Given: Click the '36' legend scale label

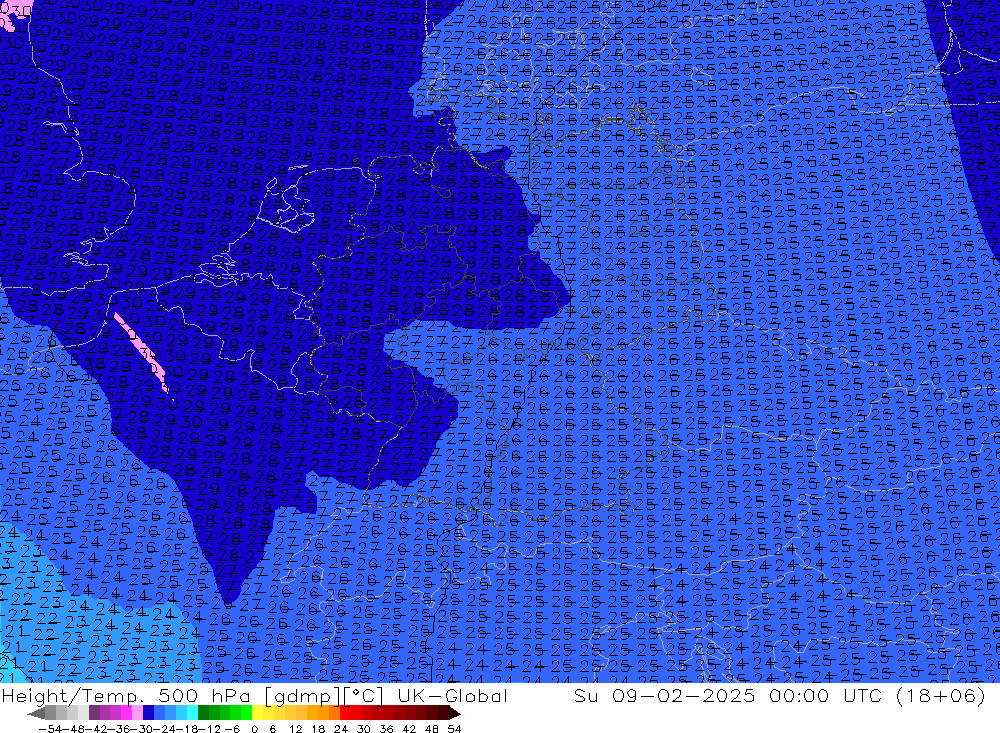Looking at the screenshot, I should point(386,729).
